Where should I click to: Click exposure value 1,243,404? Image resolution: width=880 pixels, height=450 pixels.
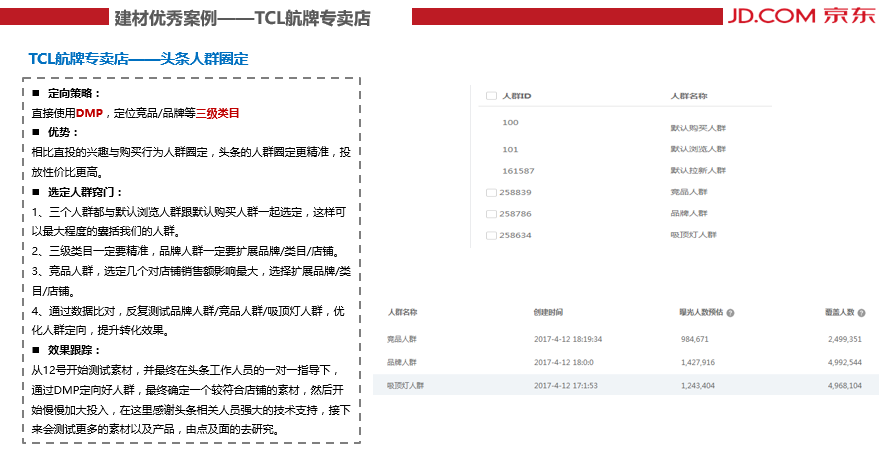[698, 385]
